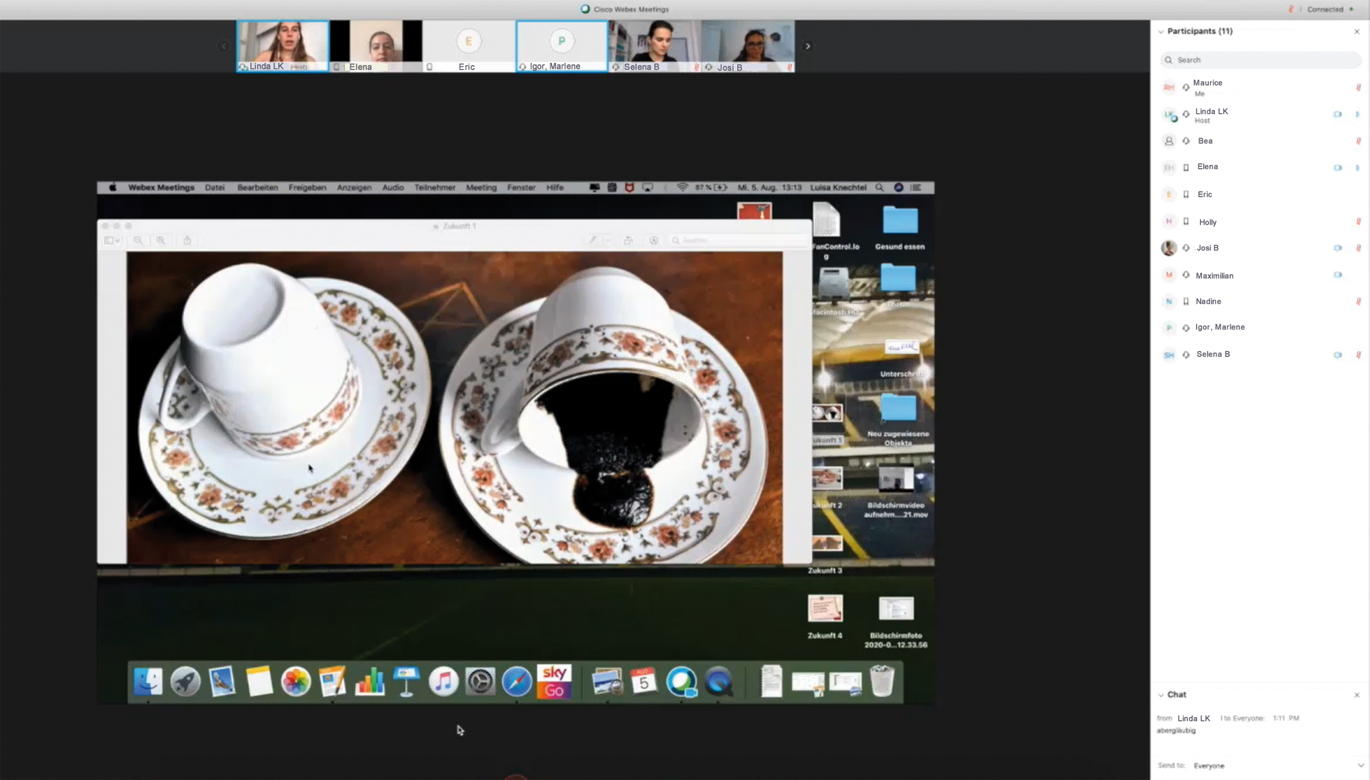Click the muted mic icon next to Nadine
This screenshot has width=1370, height=780.
coord(1358,301)
